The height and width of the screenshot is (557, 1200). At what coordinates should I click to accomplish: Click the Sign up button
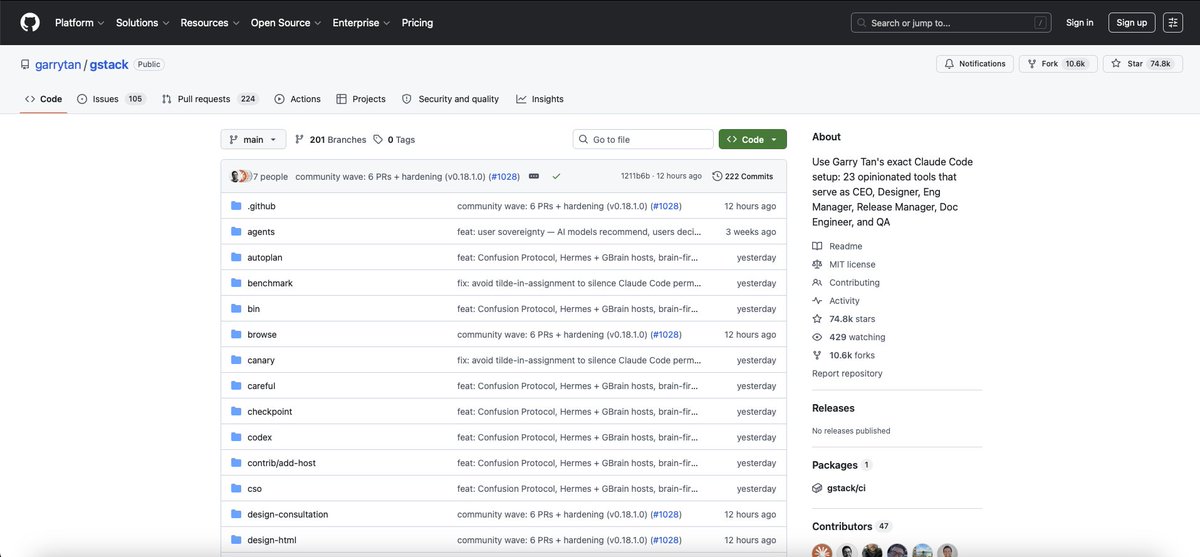[1132, 22]
